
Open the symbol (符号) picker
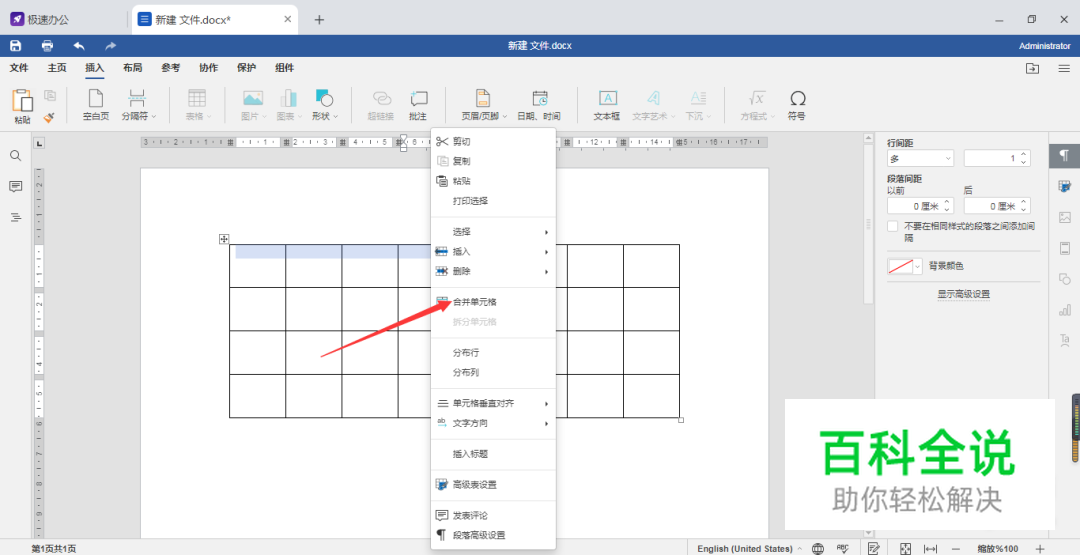[x=797, y=104]
